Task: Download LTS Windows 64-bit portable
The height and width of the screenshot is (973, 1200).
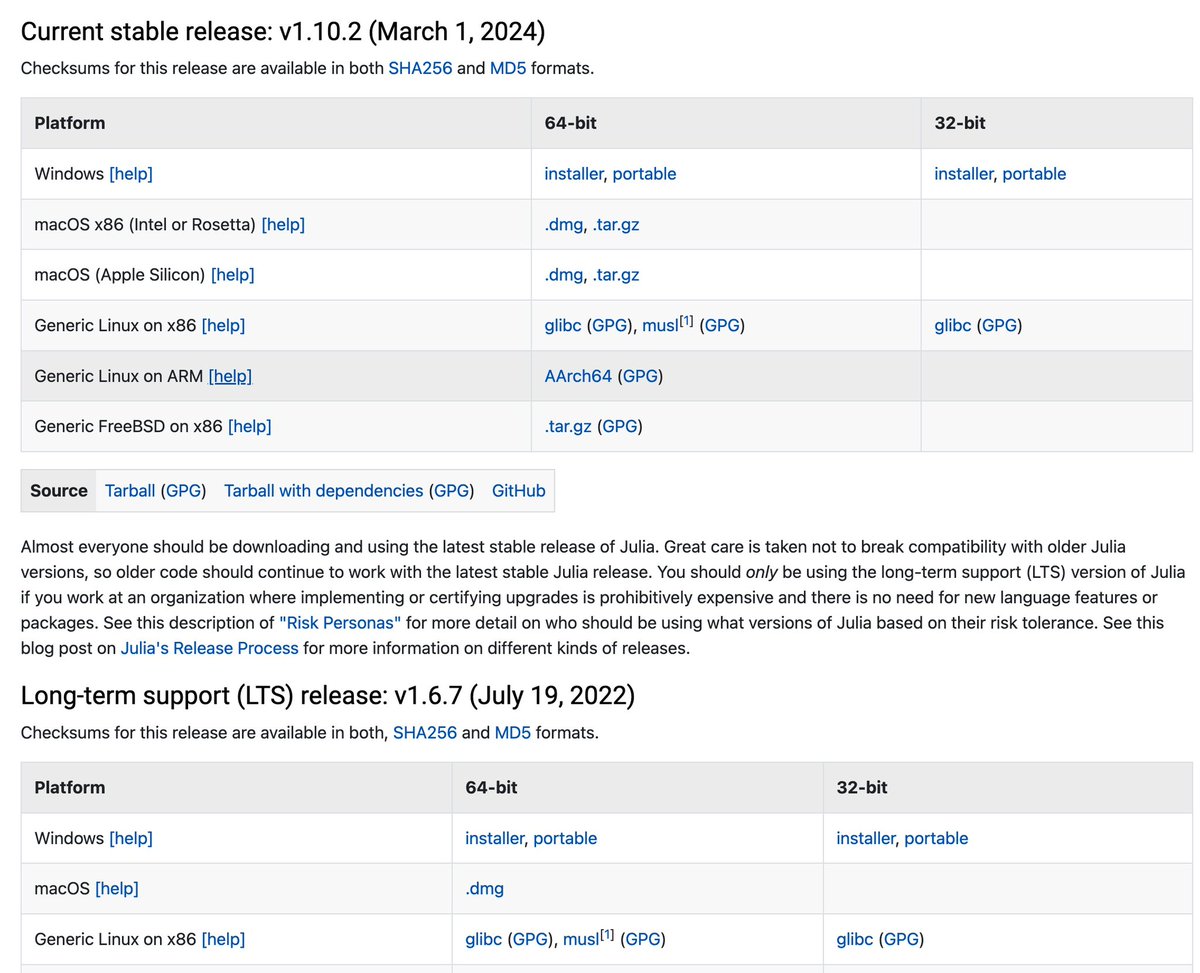Action: (565, 838)
